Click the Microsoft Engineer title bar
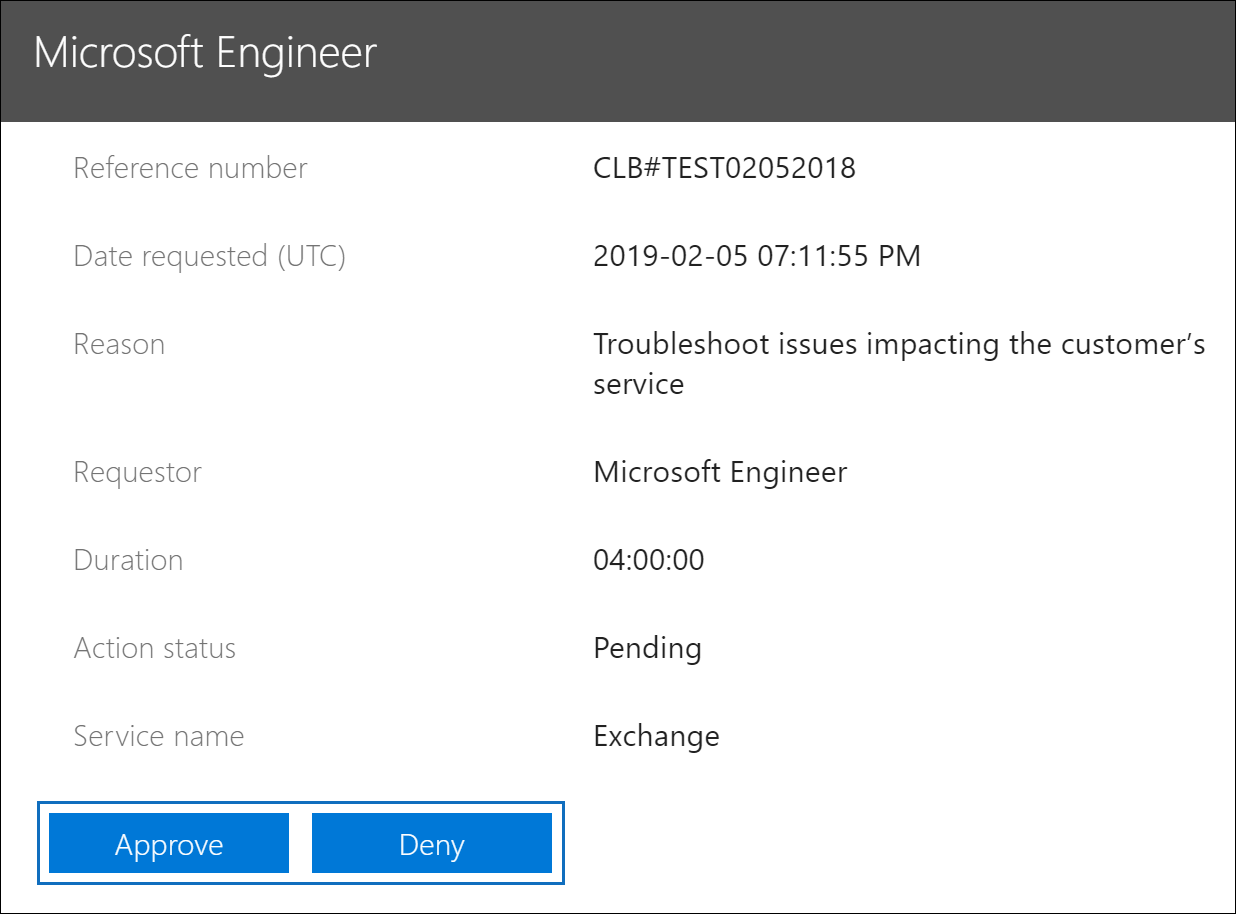The height and width of the screenshot is (914, 1236). click(x=206, y=52)
